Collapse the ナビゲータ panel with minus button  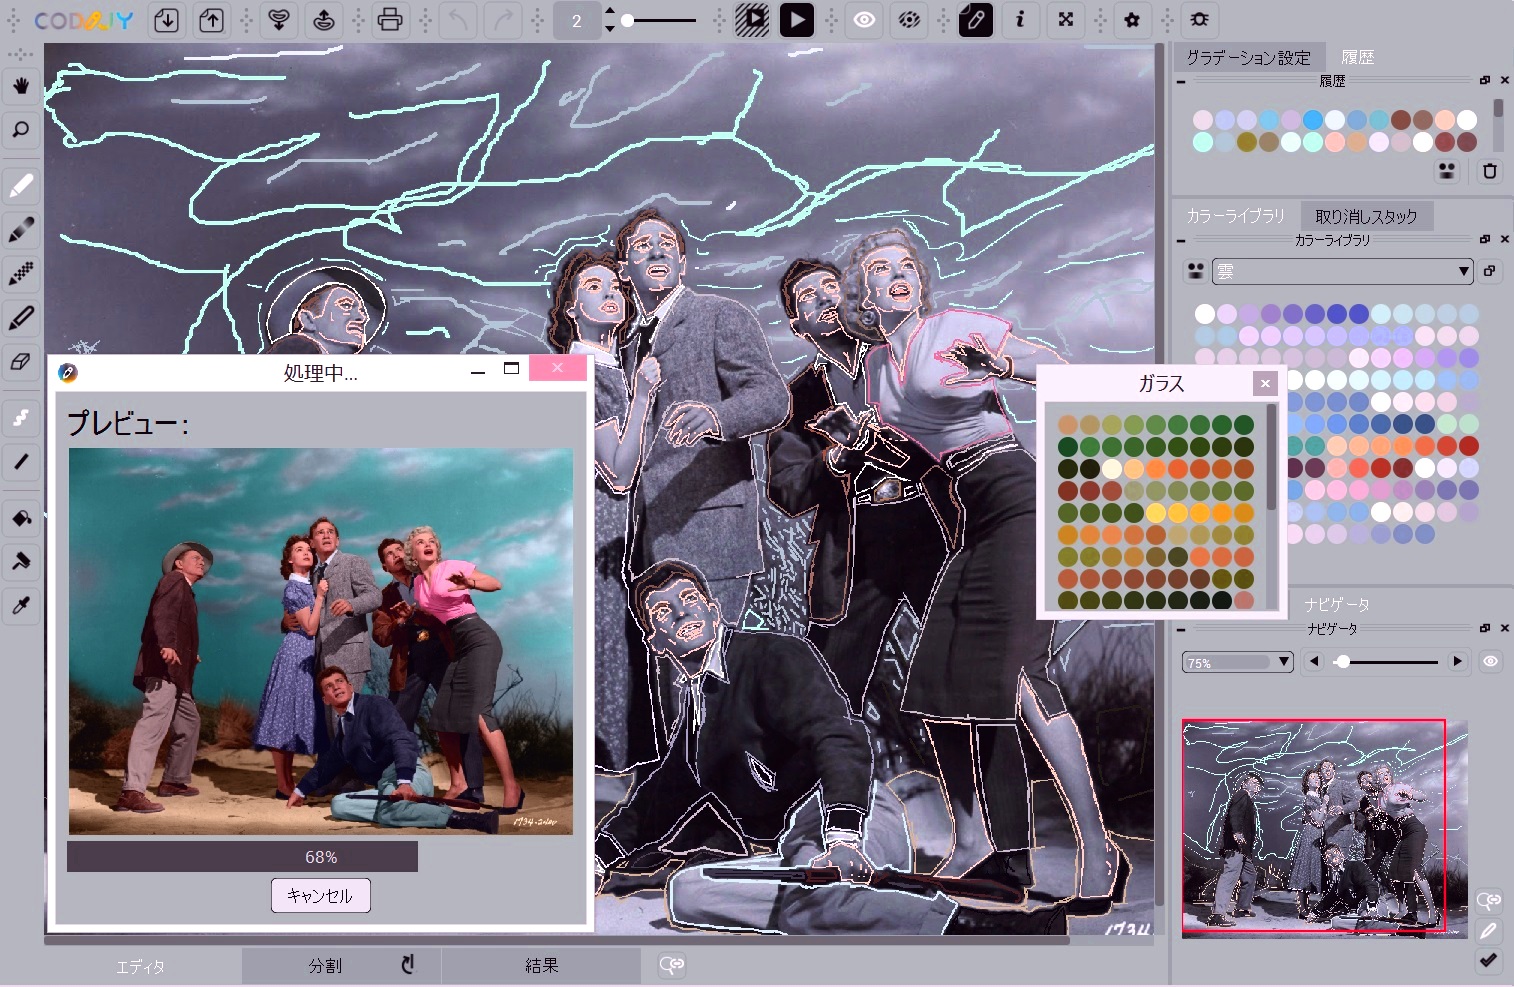tap(1181, 629)
